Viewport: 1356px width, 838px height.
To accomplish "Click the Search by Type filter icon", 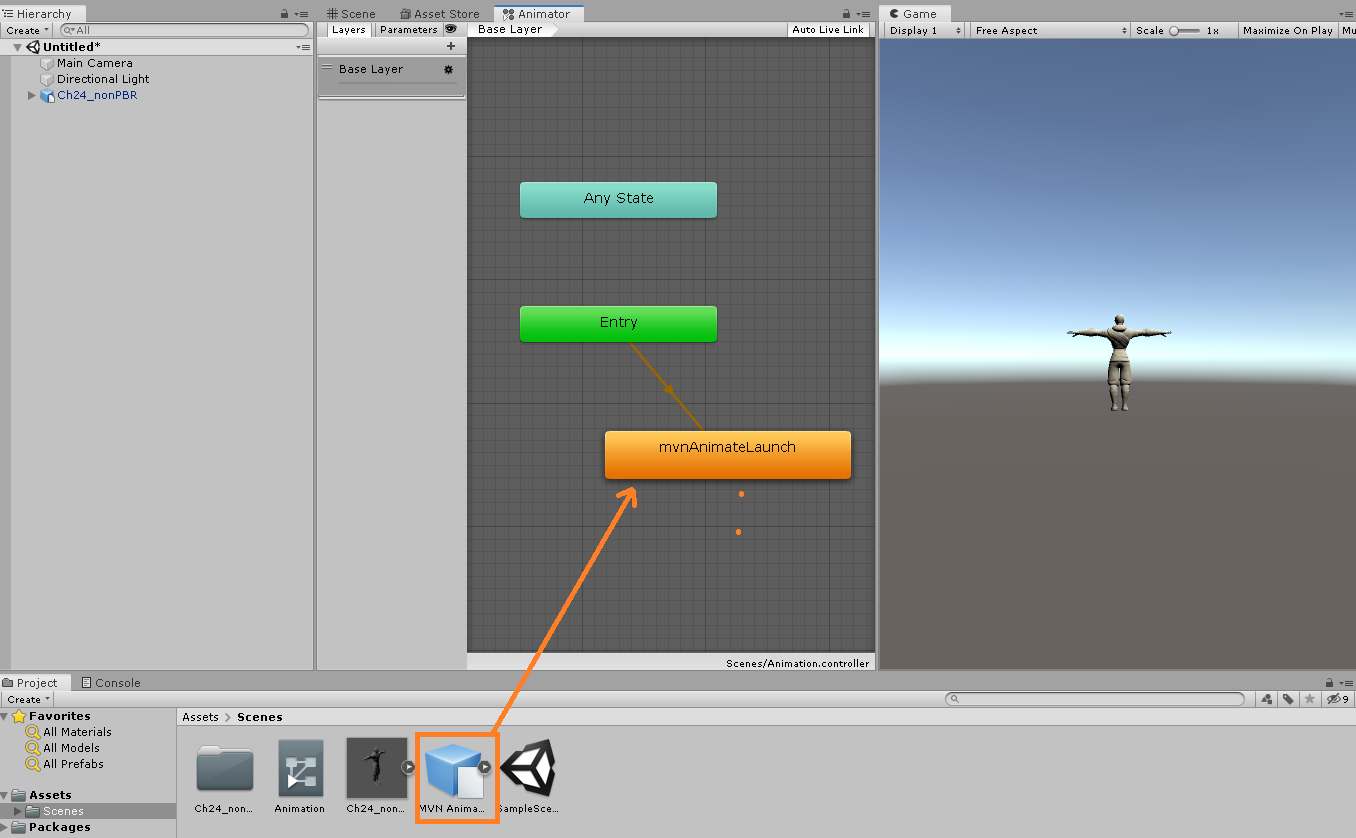I will [x=1267, y=699].
